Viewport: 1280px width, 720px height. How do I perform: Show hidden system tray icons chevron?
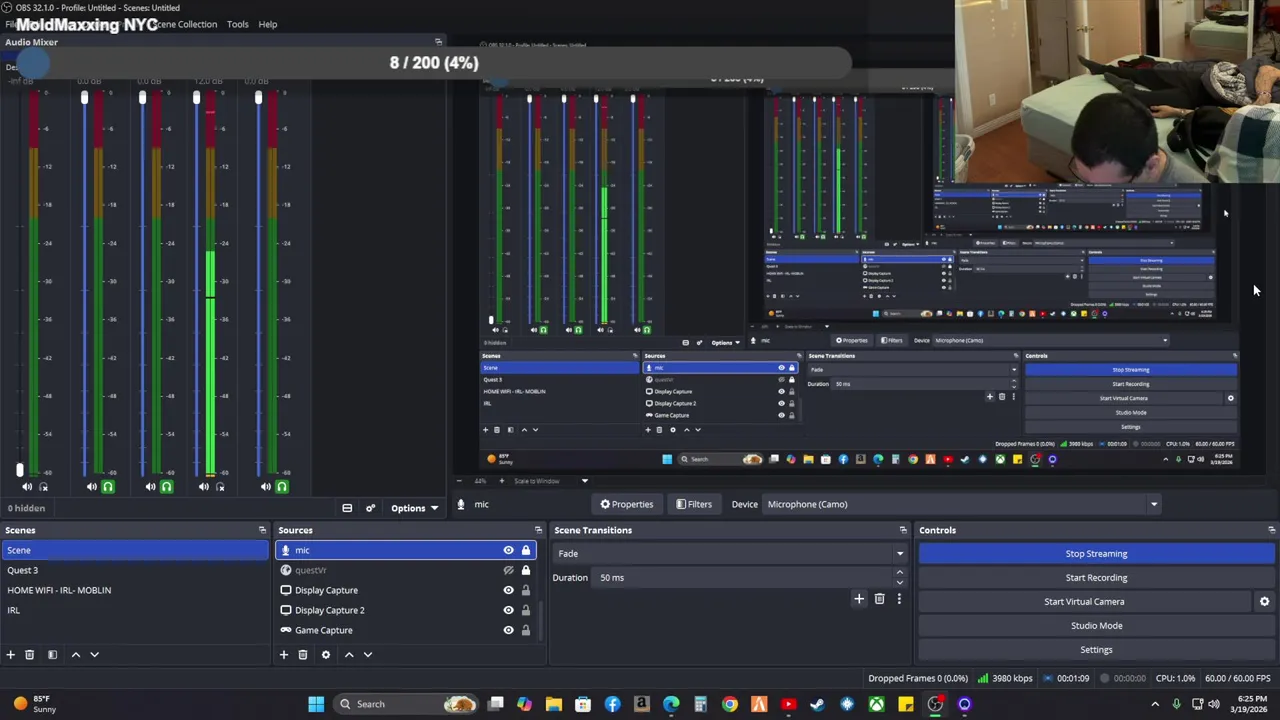point(1155,704)
